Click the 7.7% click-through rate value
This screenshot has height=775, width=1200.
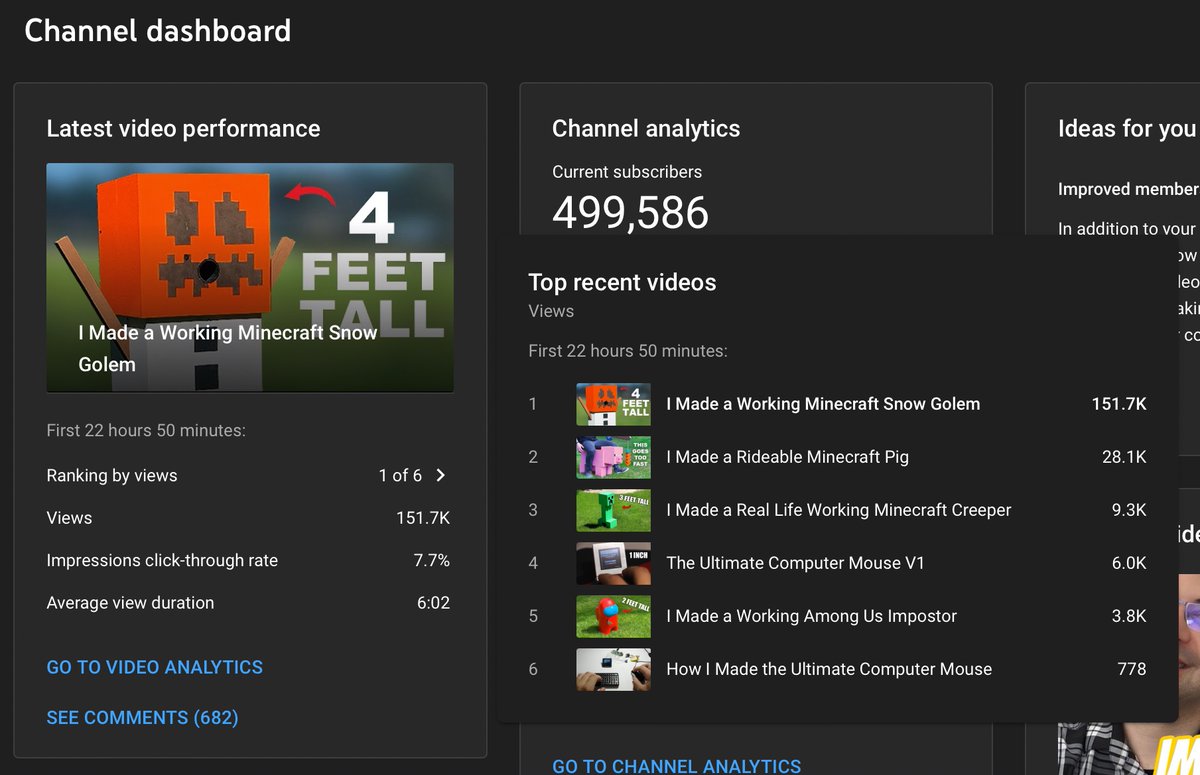(432, 561)
